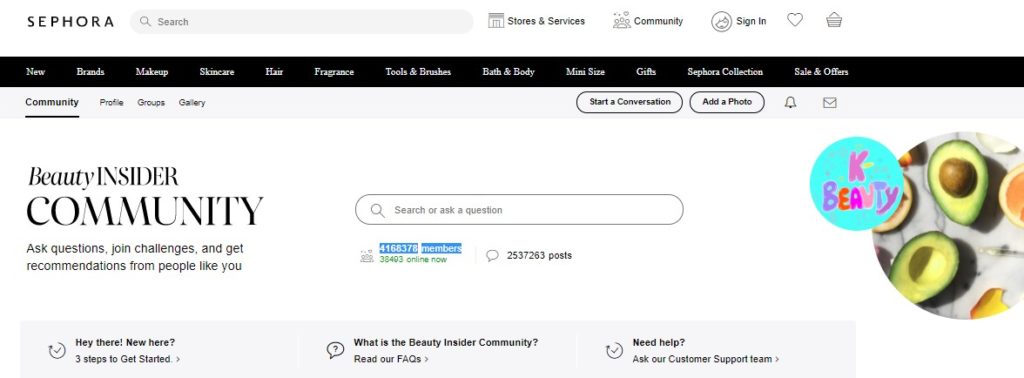Open the New menu
This screenshot has width=1024, height=378.
point(35,72)
